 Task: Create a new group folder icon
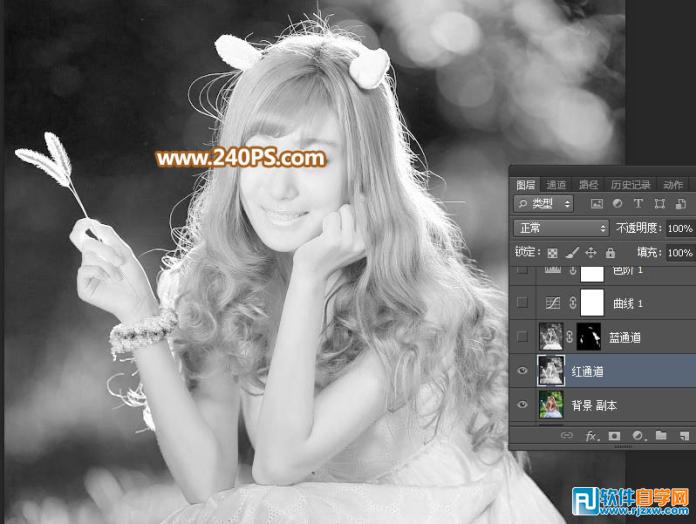pyautogui.click(x=661, y=436)
